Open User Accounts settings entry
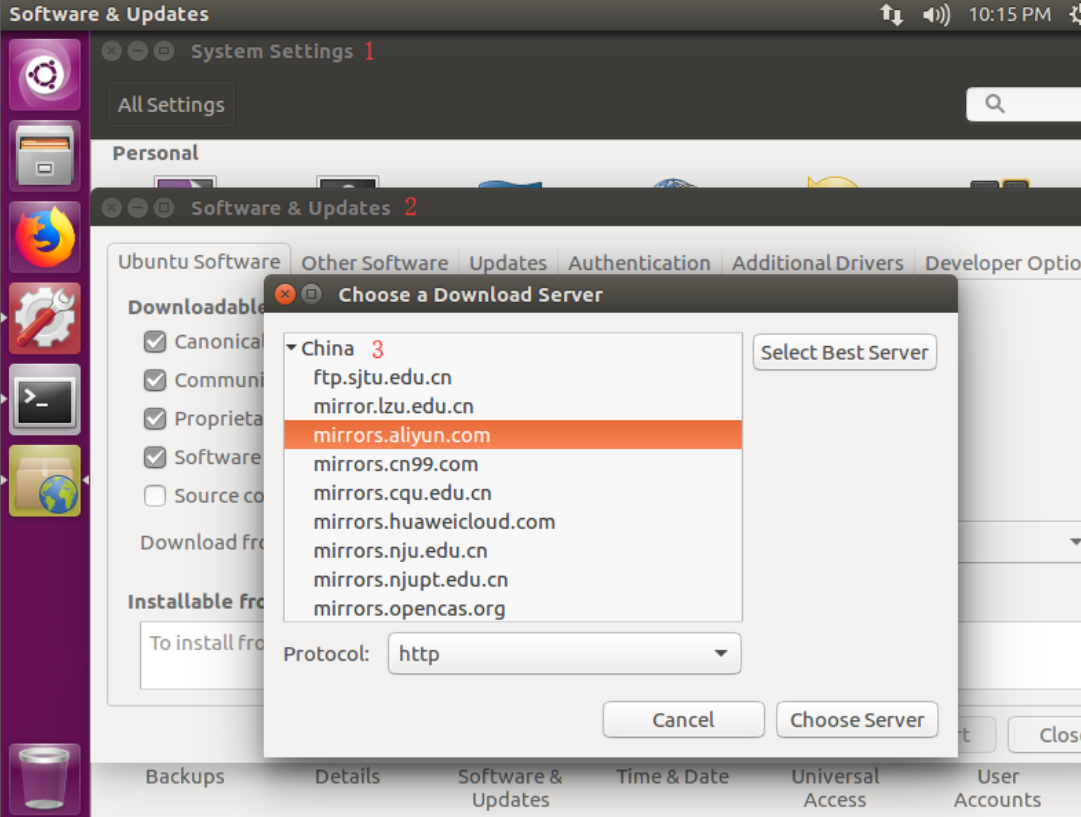The height and width of the screenshot is (817, 1081). 998,788
